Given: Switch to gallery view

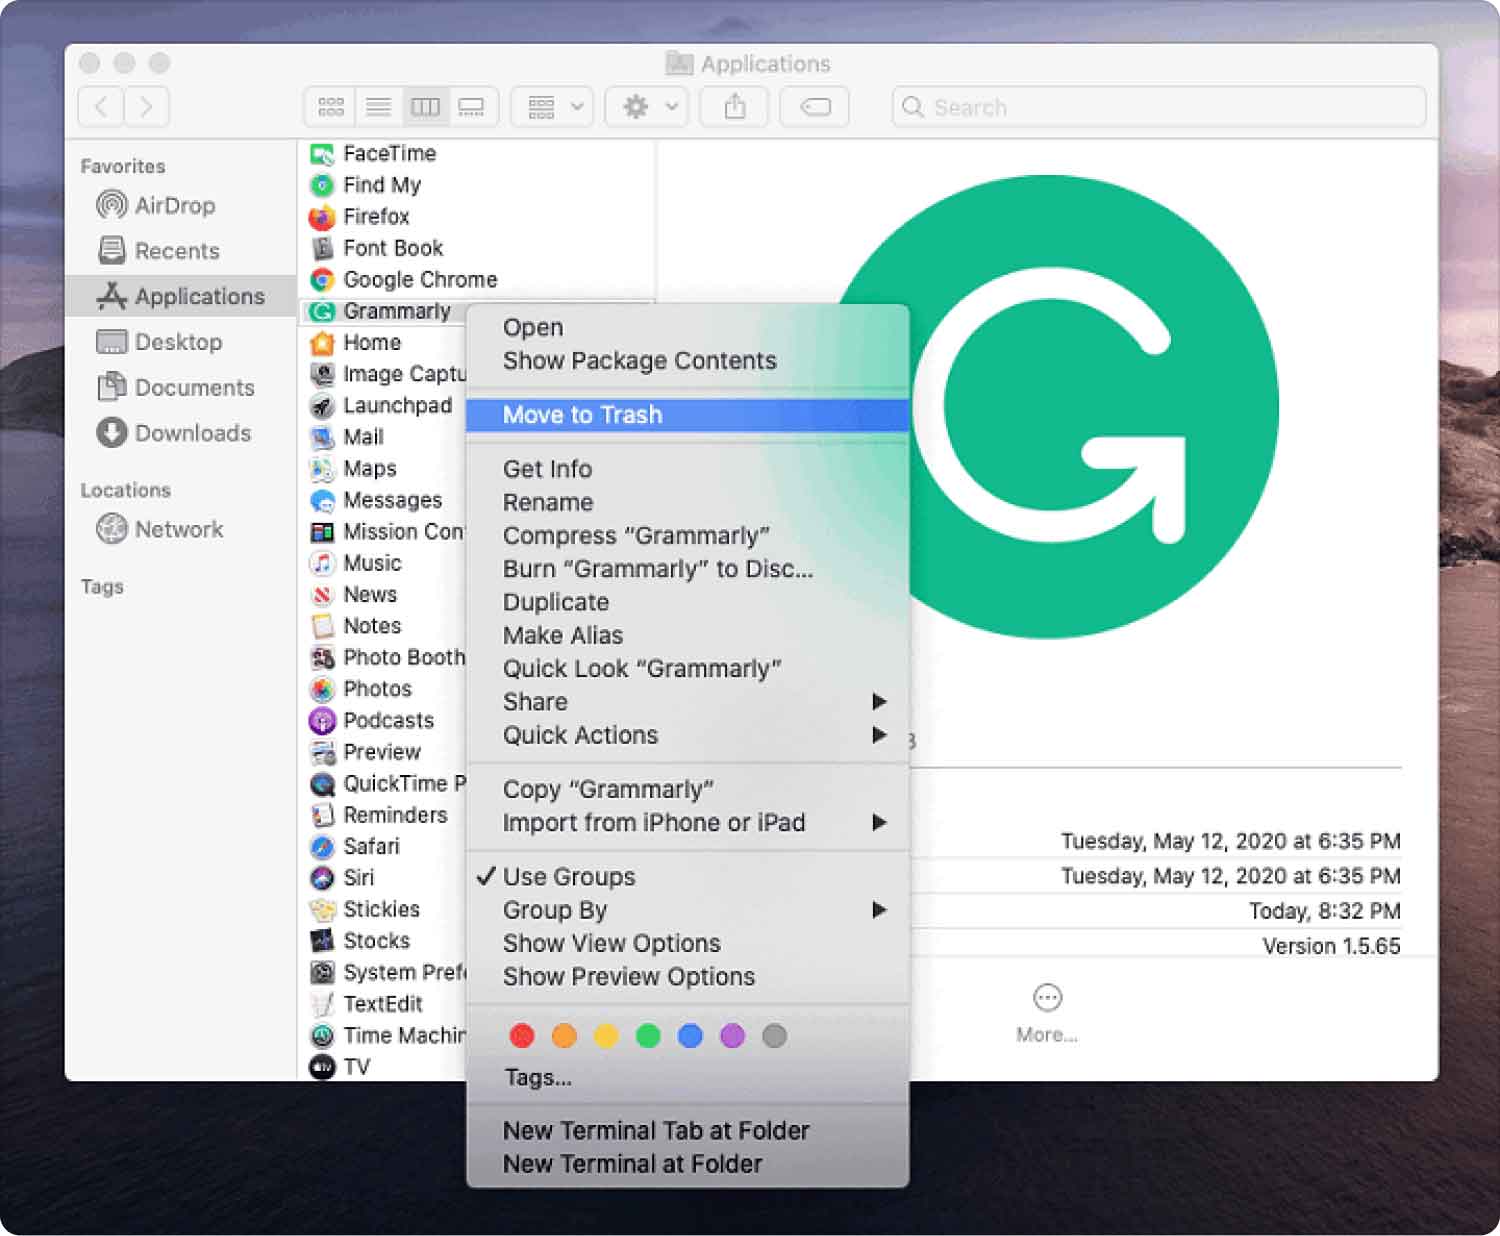Looking at the screenshot, I should point(471,107).
